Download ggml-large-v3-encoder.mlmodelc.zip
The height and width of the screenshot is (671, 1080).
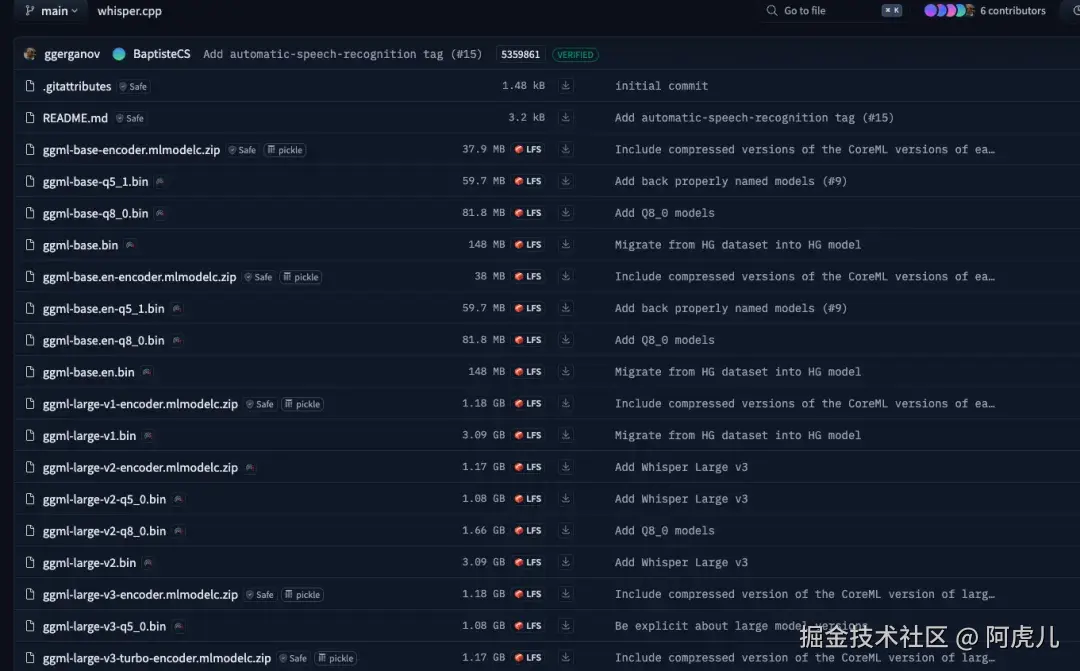565,593
